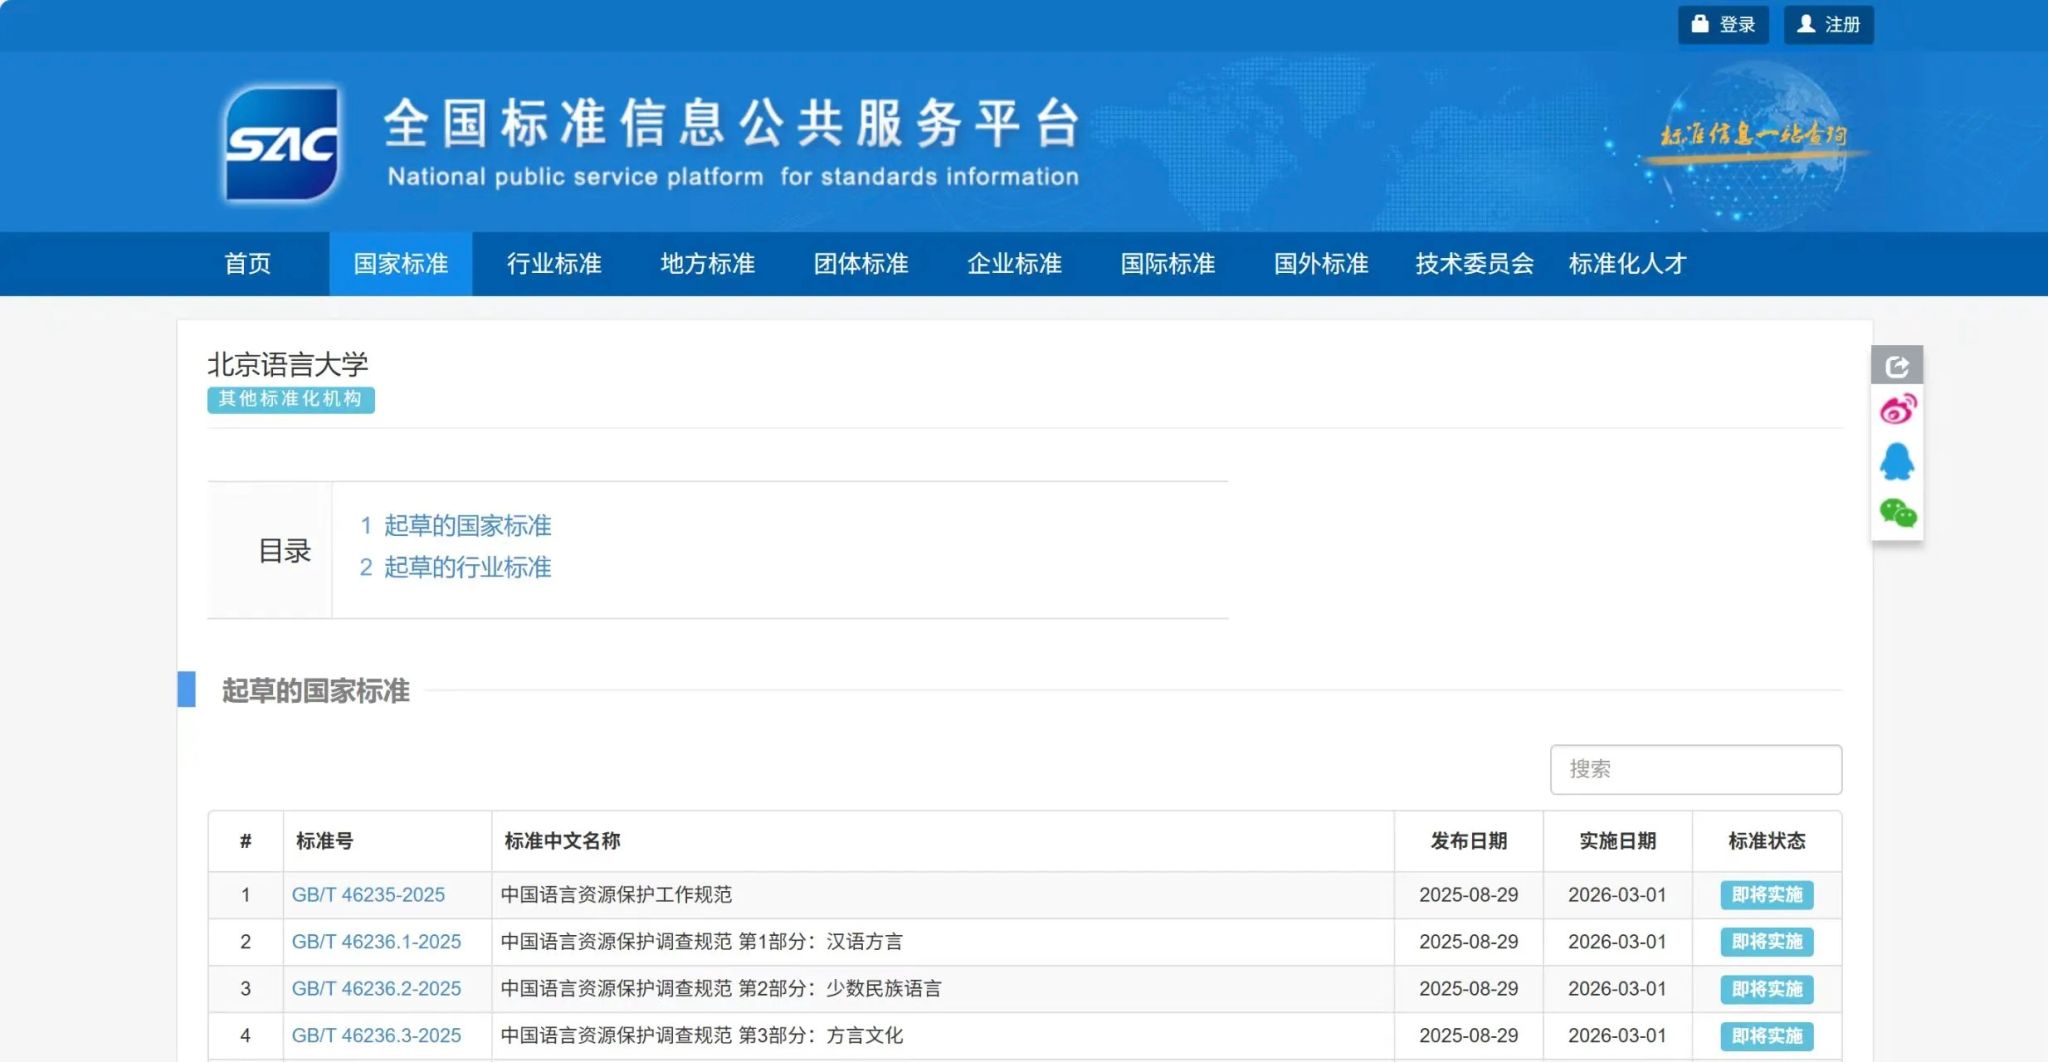2048x1062 pixels.
Task: Click the share icon in side panel
Action: pyautogui.click(x=1896, y=366)
